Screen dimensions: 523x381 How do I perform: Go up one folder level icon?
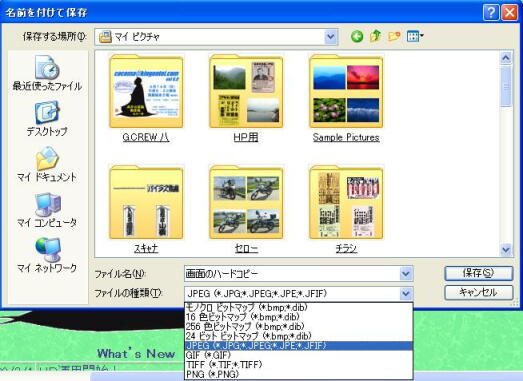[x=376, y=36]
